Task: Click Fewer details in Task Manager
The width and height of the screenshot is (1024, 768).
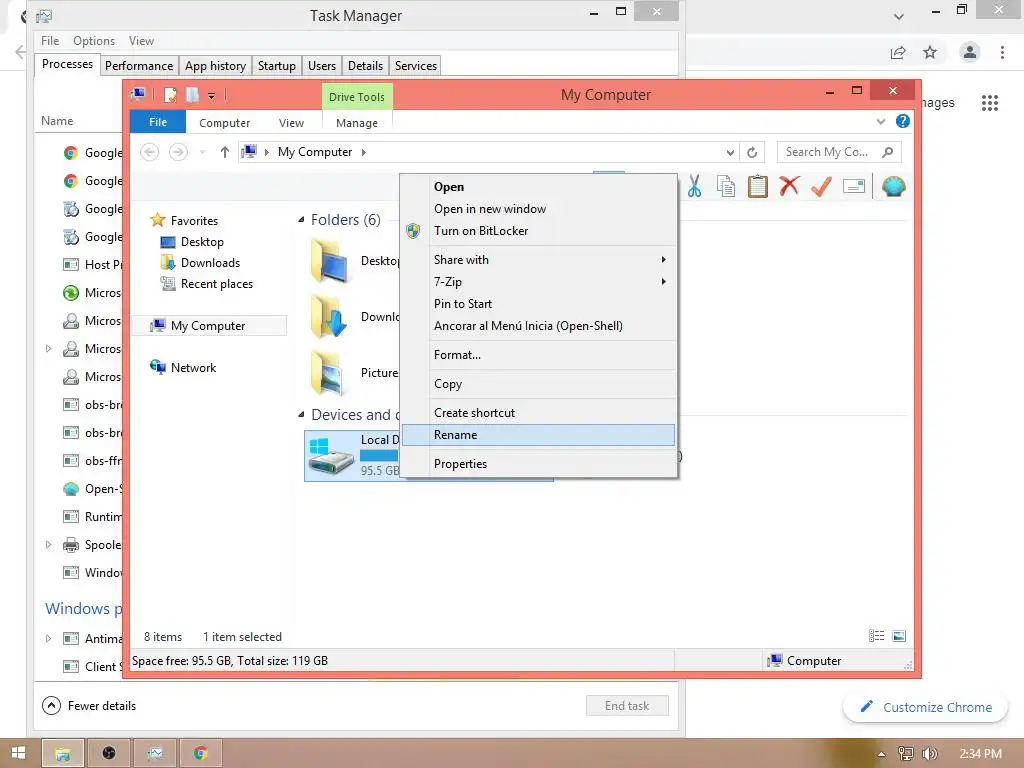Action: click(89, 706)
